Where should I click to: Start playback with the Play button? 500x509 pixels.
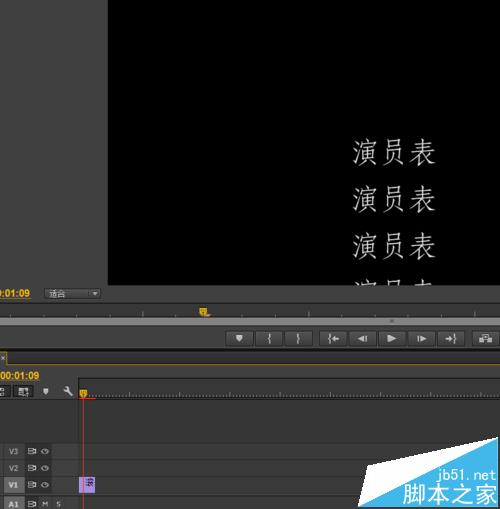coord(391,339)
